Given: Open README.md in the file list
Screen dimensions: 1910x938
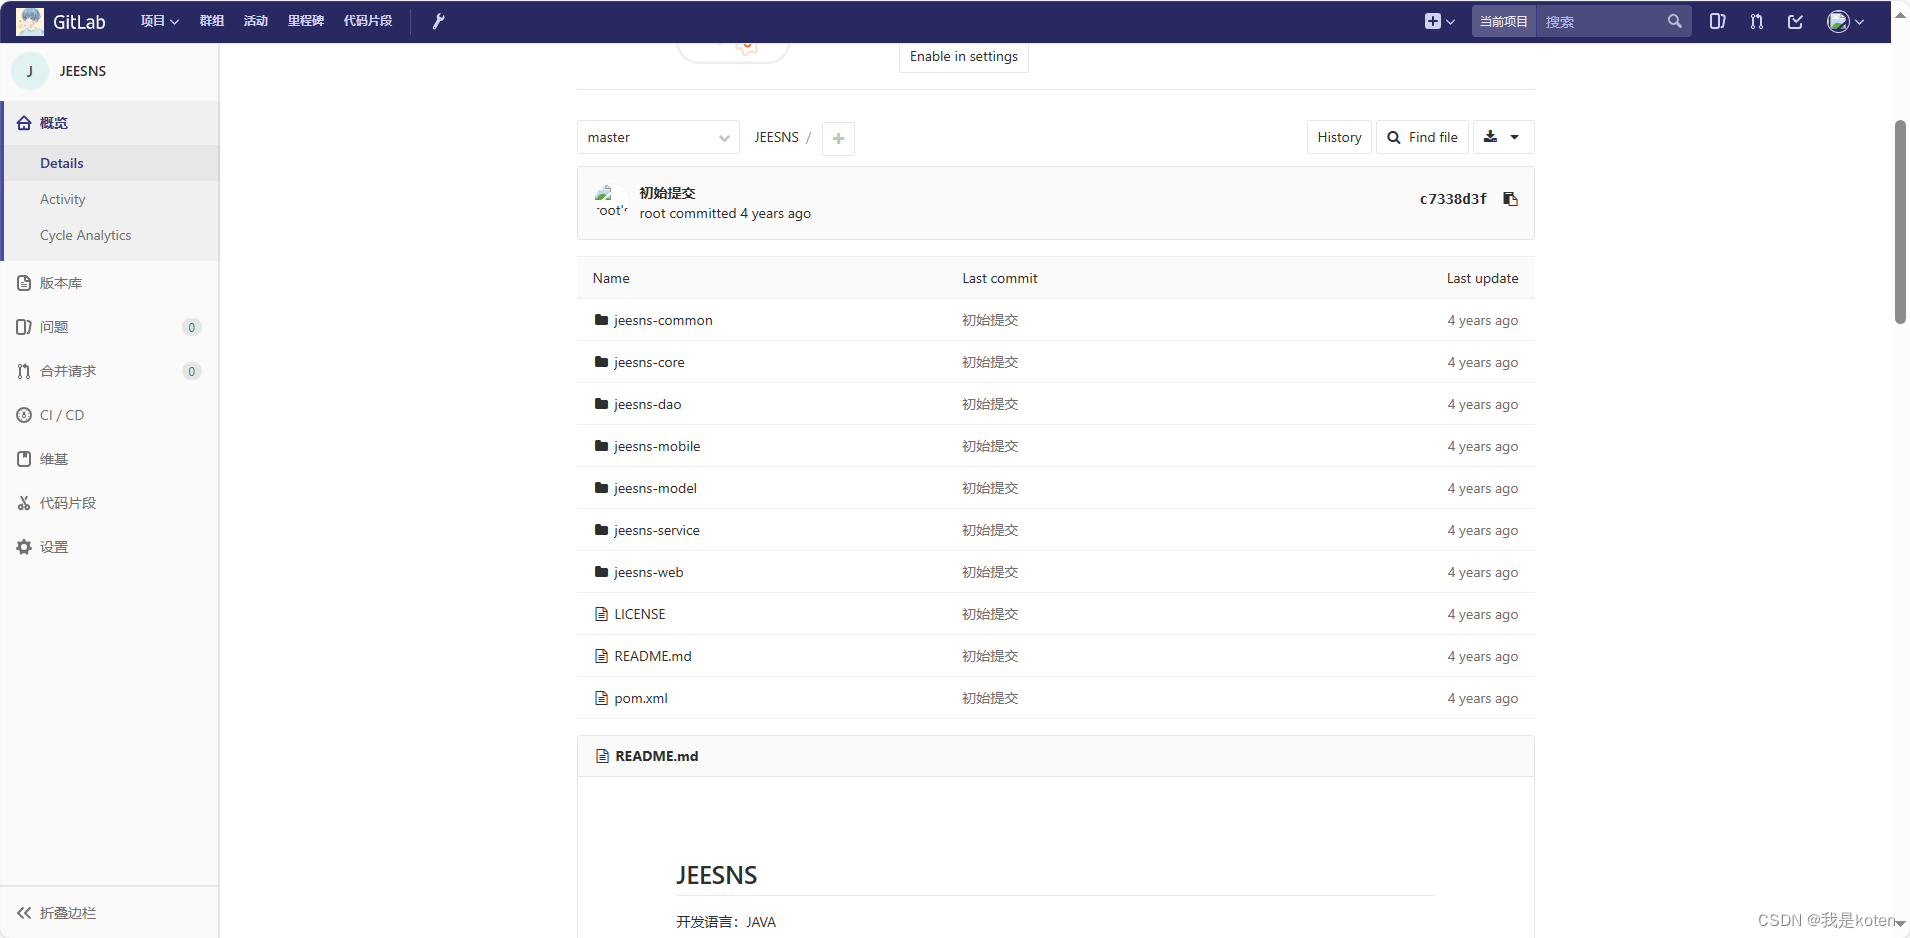Looking at the screenshot, I should click(653, 656).
